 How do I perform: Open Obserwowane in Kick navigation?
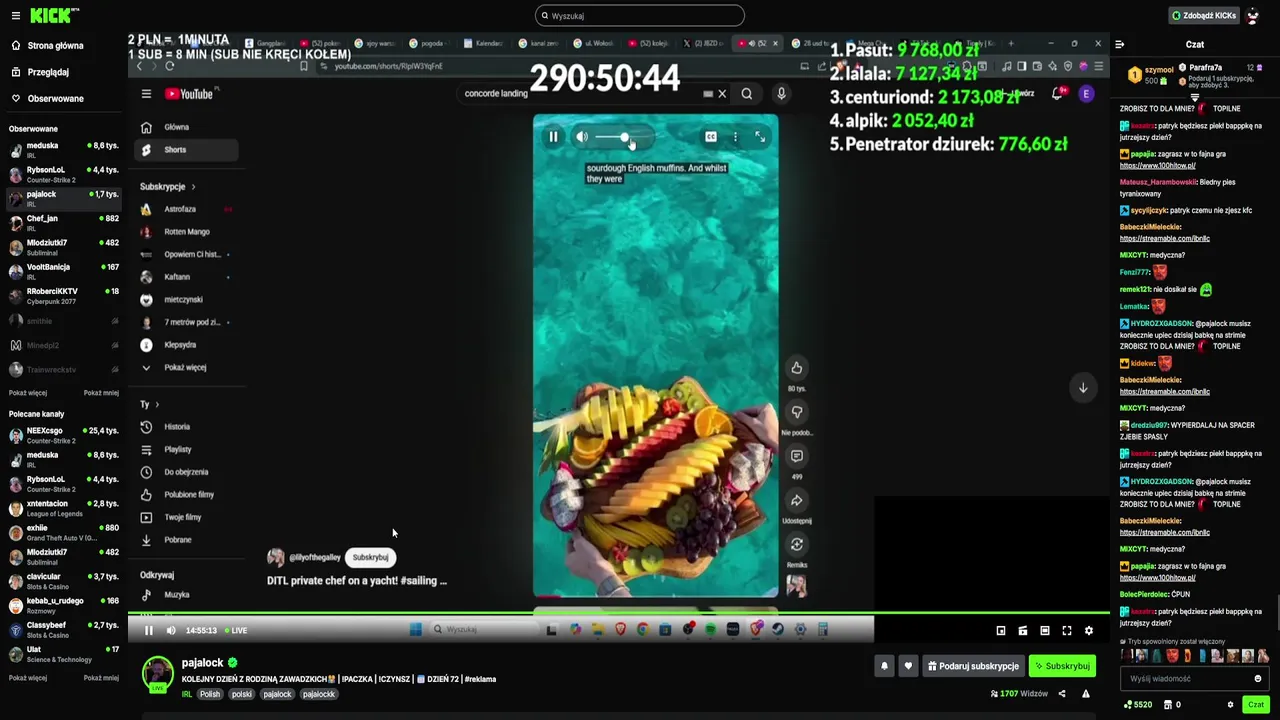click(x=47, y=99)
